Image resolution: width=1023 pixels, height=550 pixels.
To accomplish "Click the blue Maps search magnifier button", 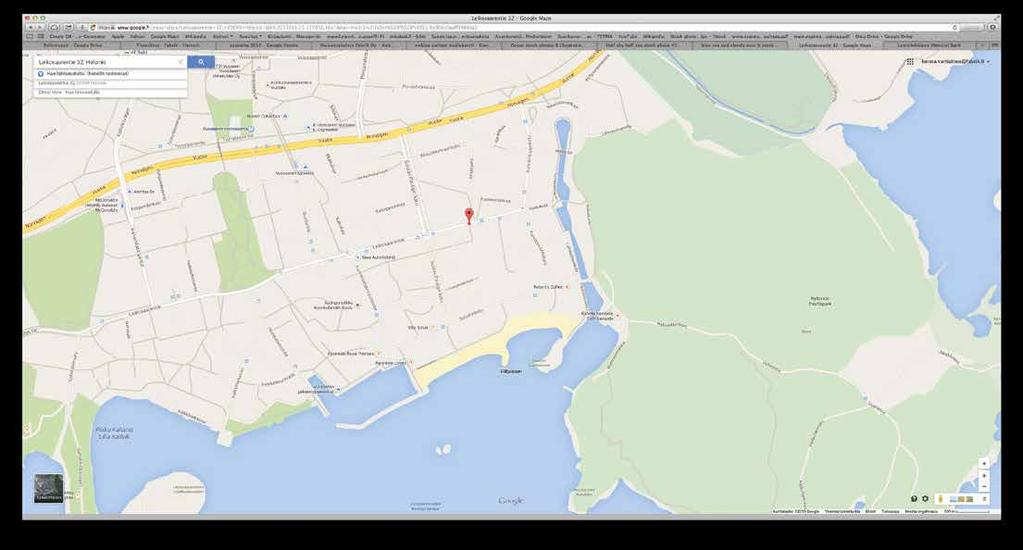I will 201,62.
